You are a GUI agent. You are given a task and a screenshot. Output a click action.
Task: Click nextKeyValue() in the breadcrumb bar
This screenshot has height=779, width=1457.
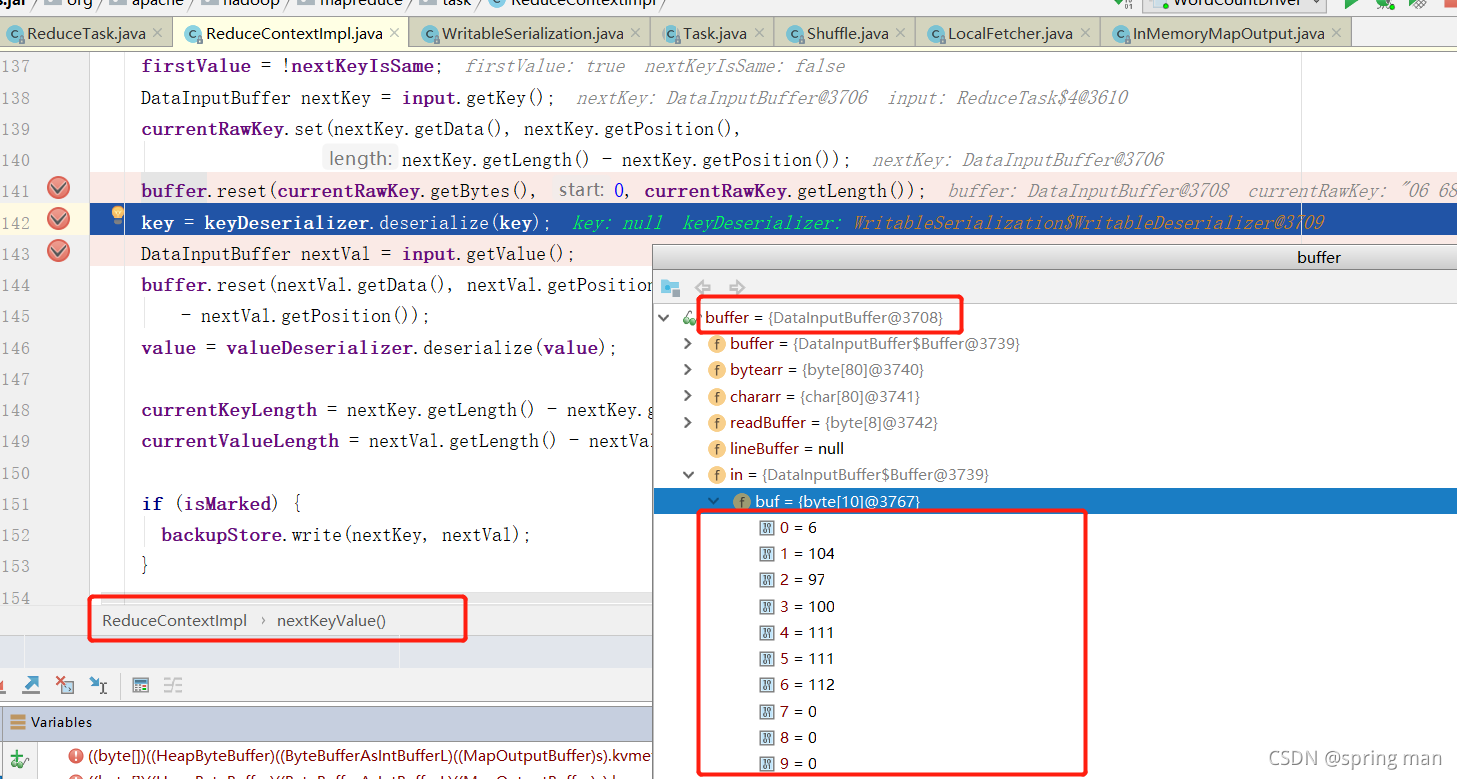[331, 620]
